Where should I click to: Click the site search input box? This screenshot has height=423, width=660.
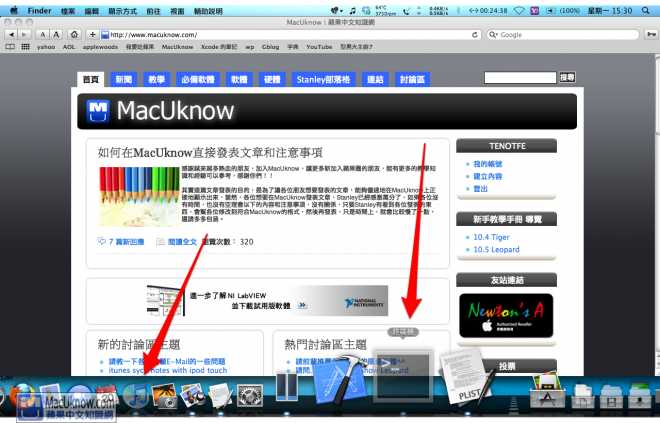click(520, 77)
